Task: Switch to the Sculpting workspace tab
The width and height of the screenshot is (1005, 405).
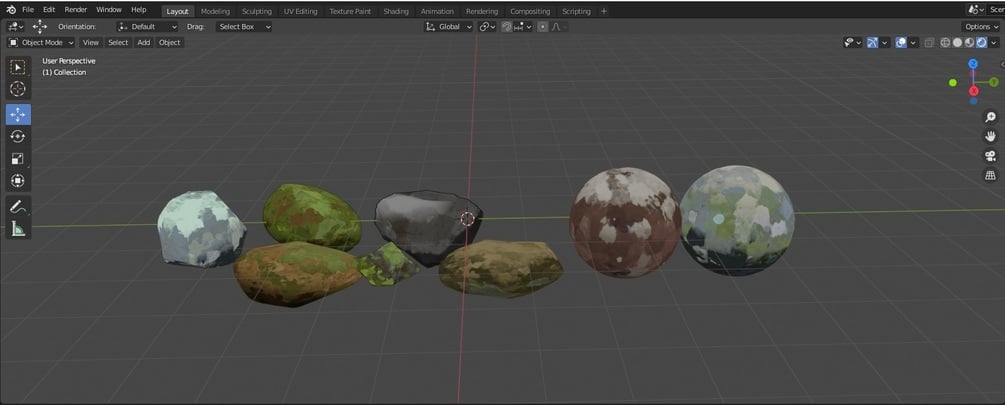Action: click(x=256, y=11)
